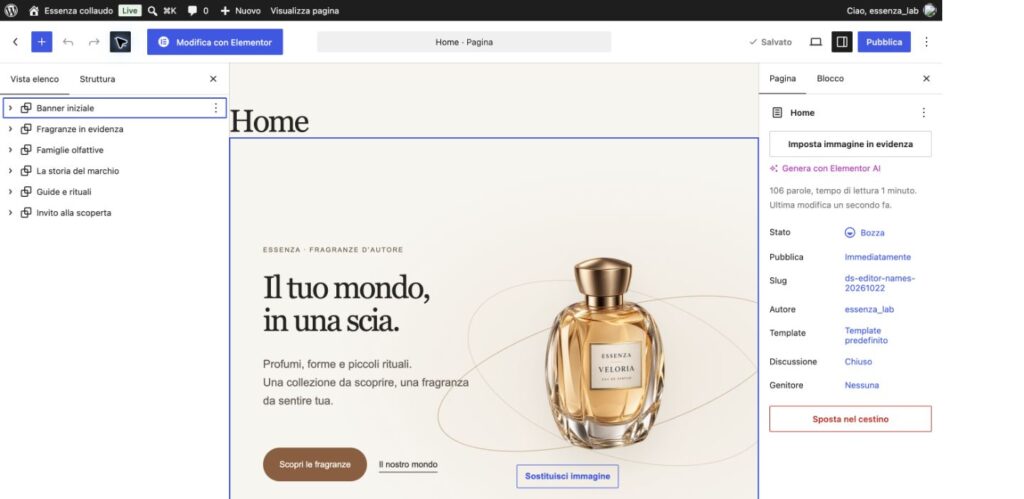
Task: Toggle the settings sidebar panel icon
Action: click(842, 42)
